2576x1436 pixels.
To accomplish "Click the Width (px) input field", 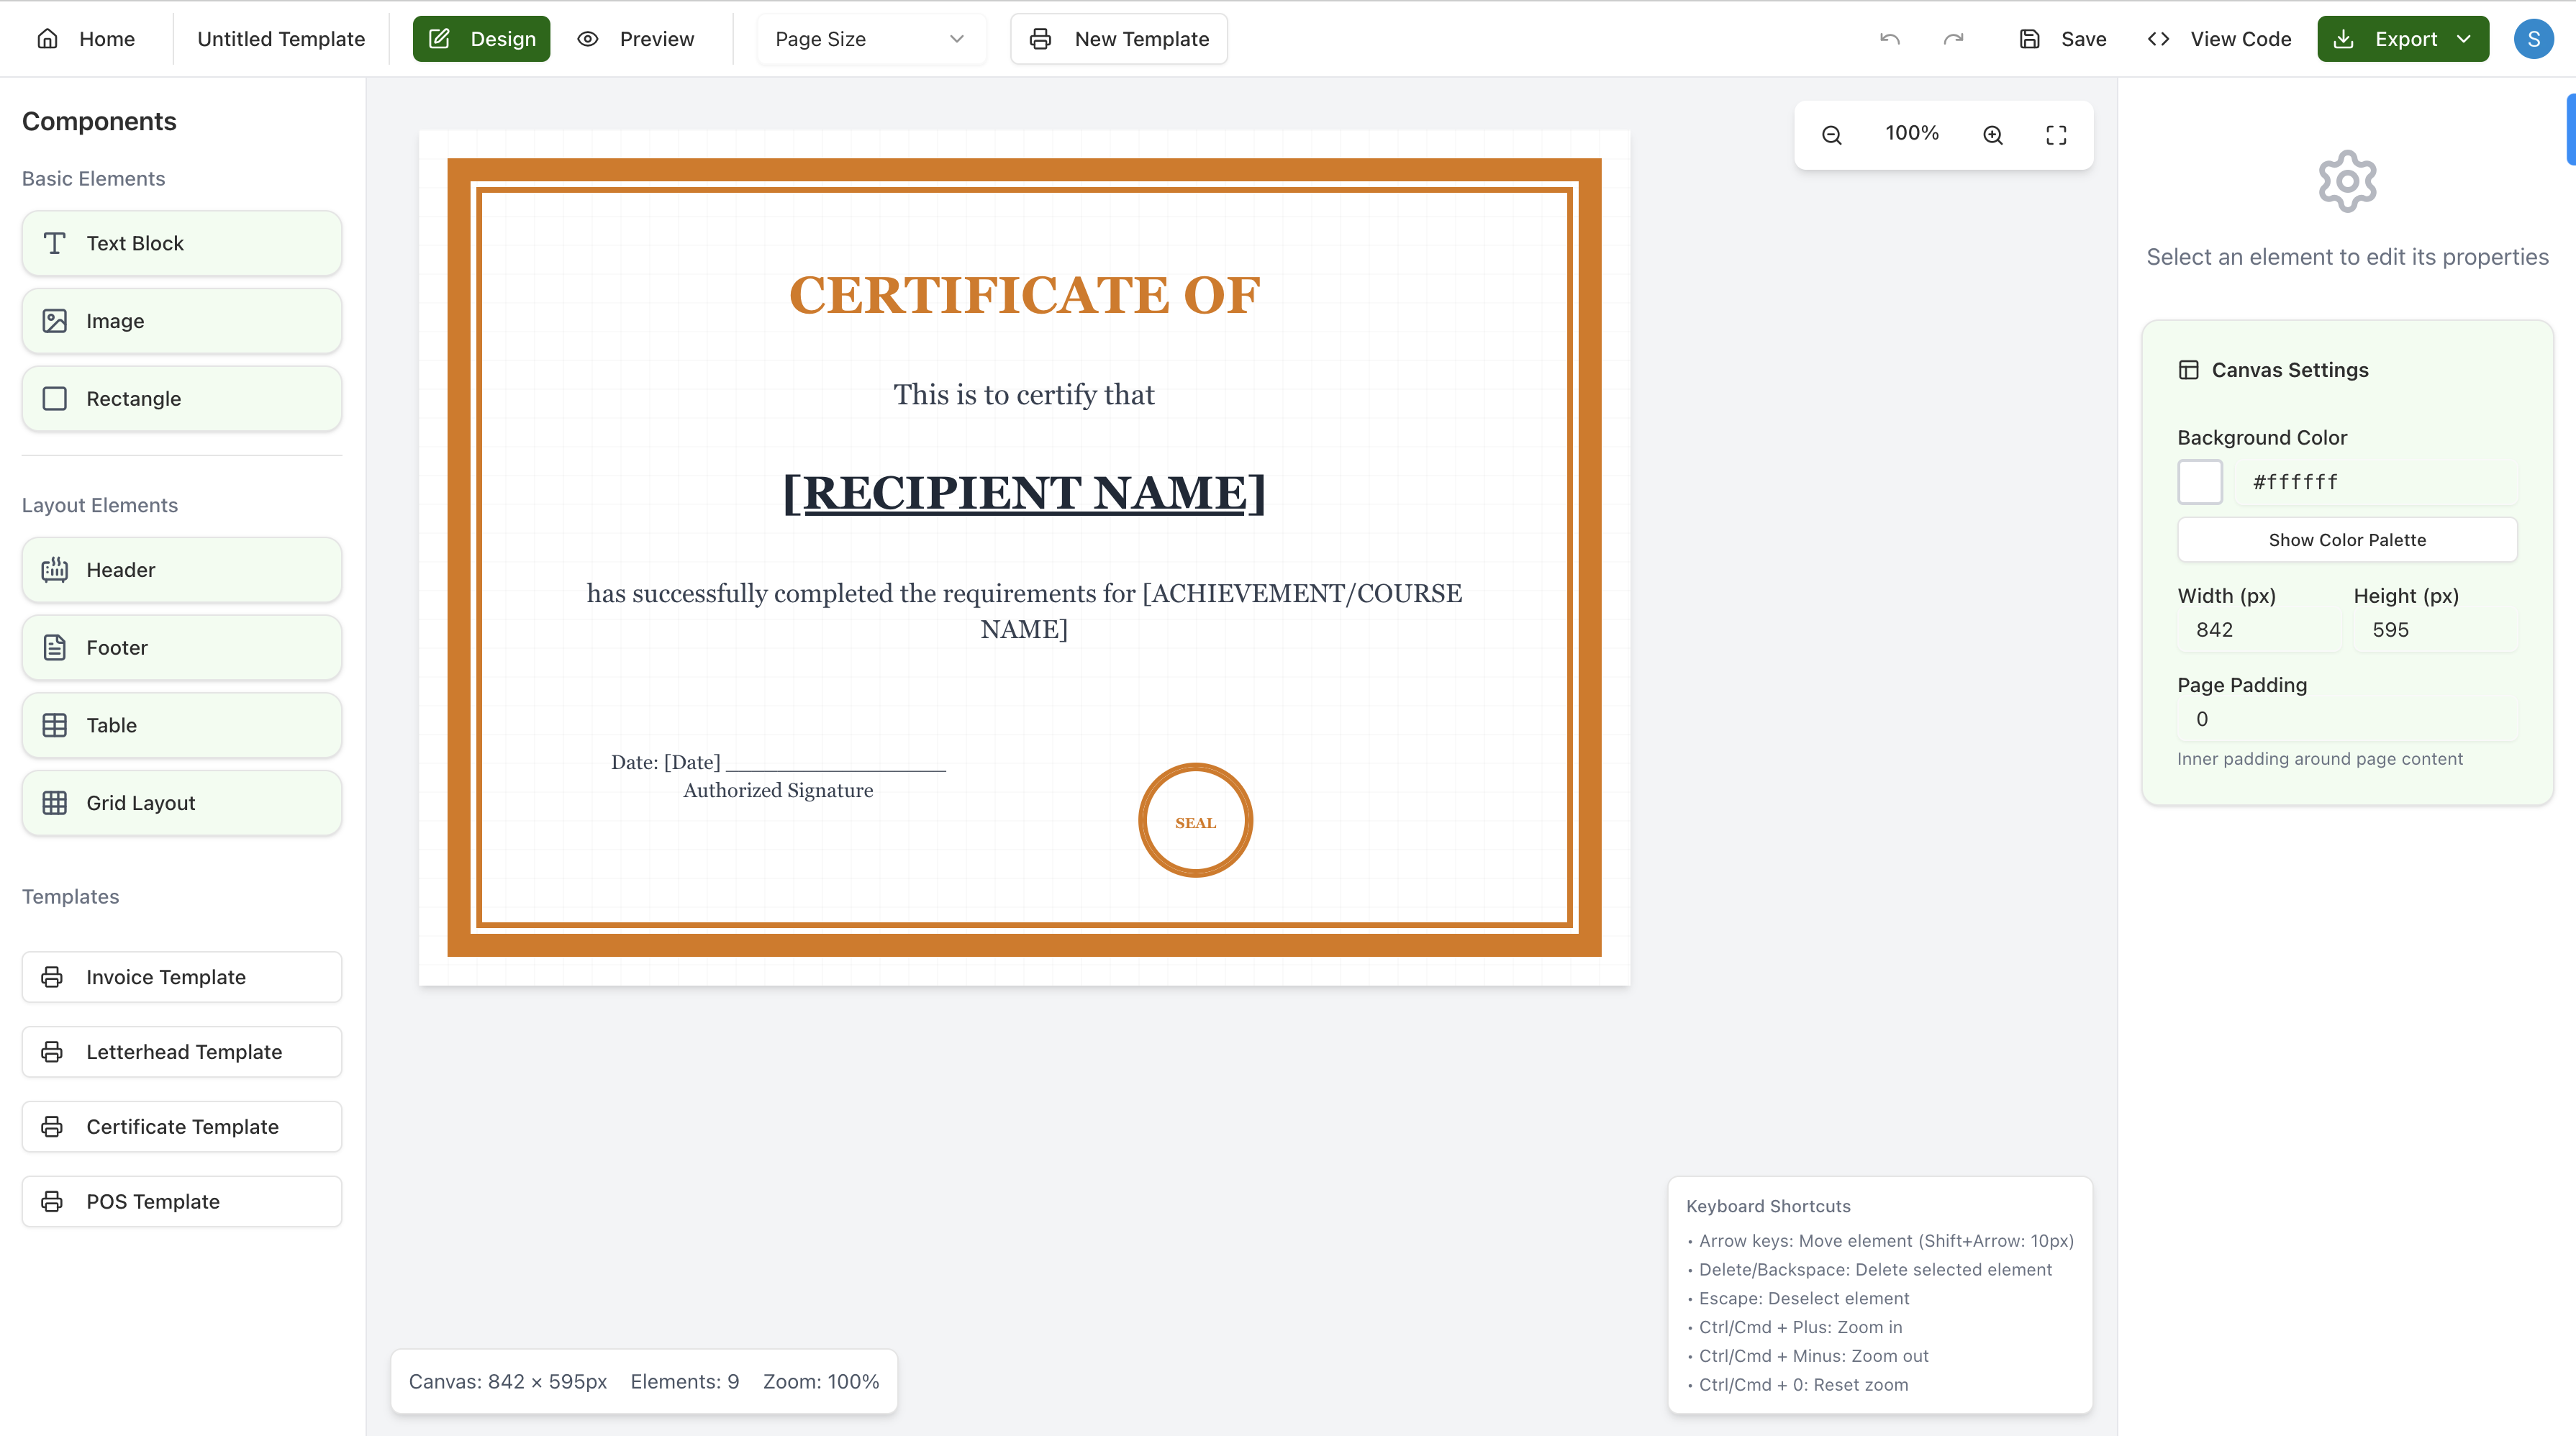I will coord(2259,630).
